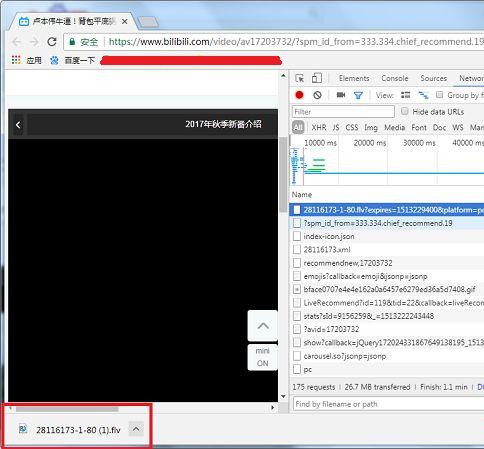Stop recording with the red record button
Viewport: 484px width, 449px height.
click(x=299, y=95)
